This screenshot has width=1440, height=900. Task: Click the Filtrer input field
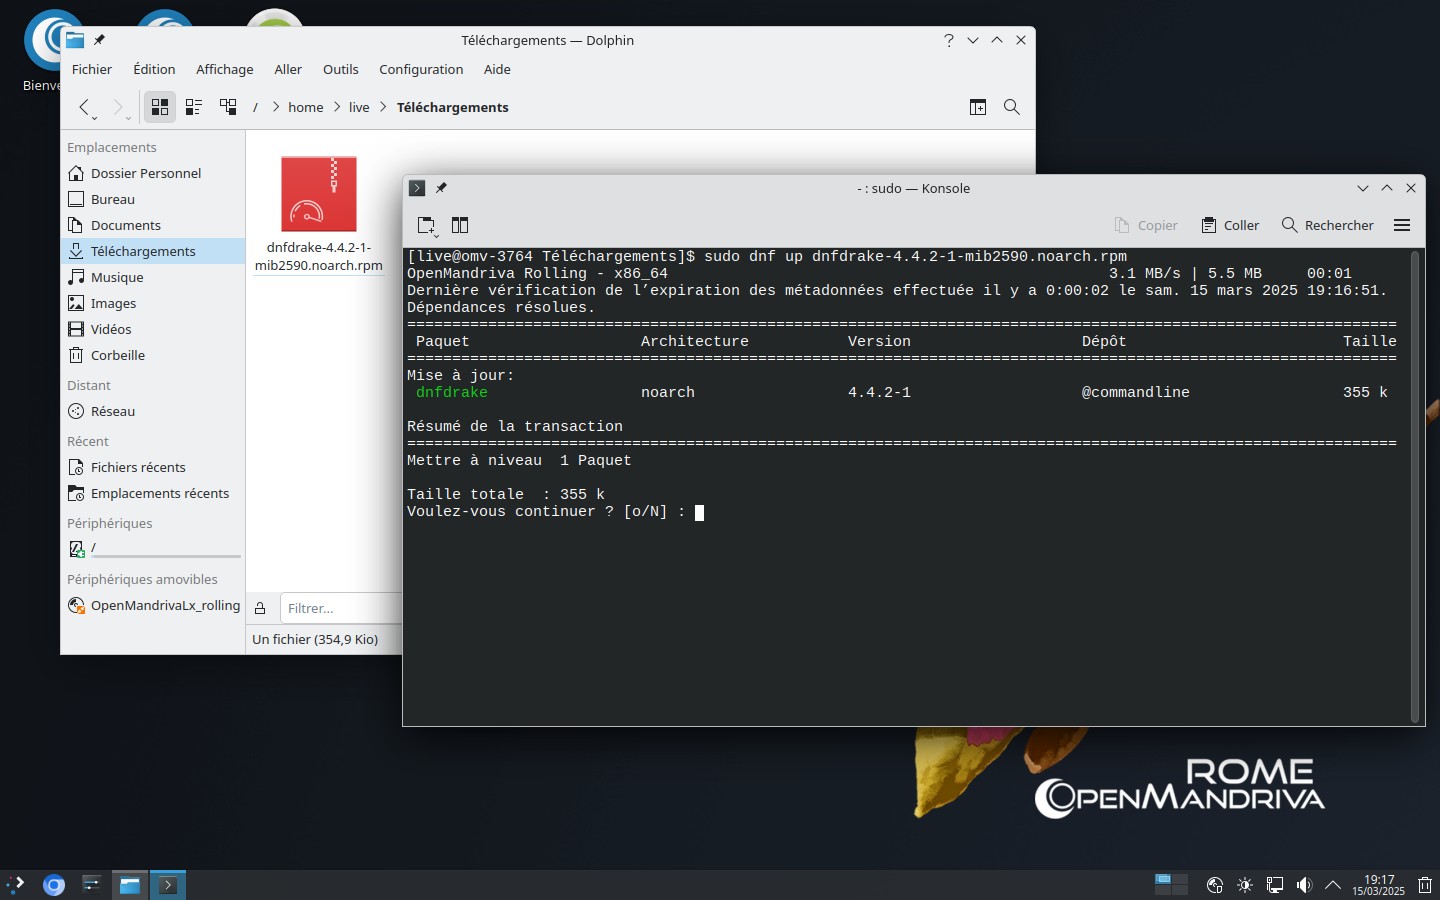click(x=340, y=608)
